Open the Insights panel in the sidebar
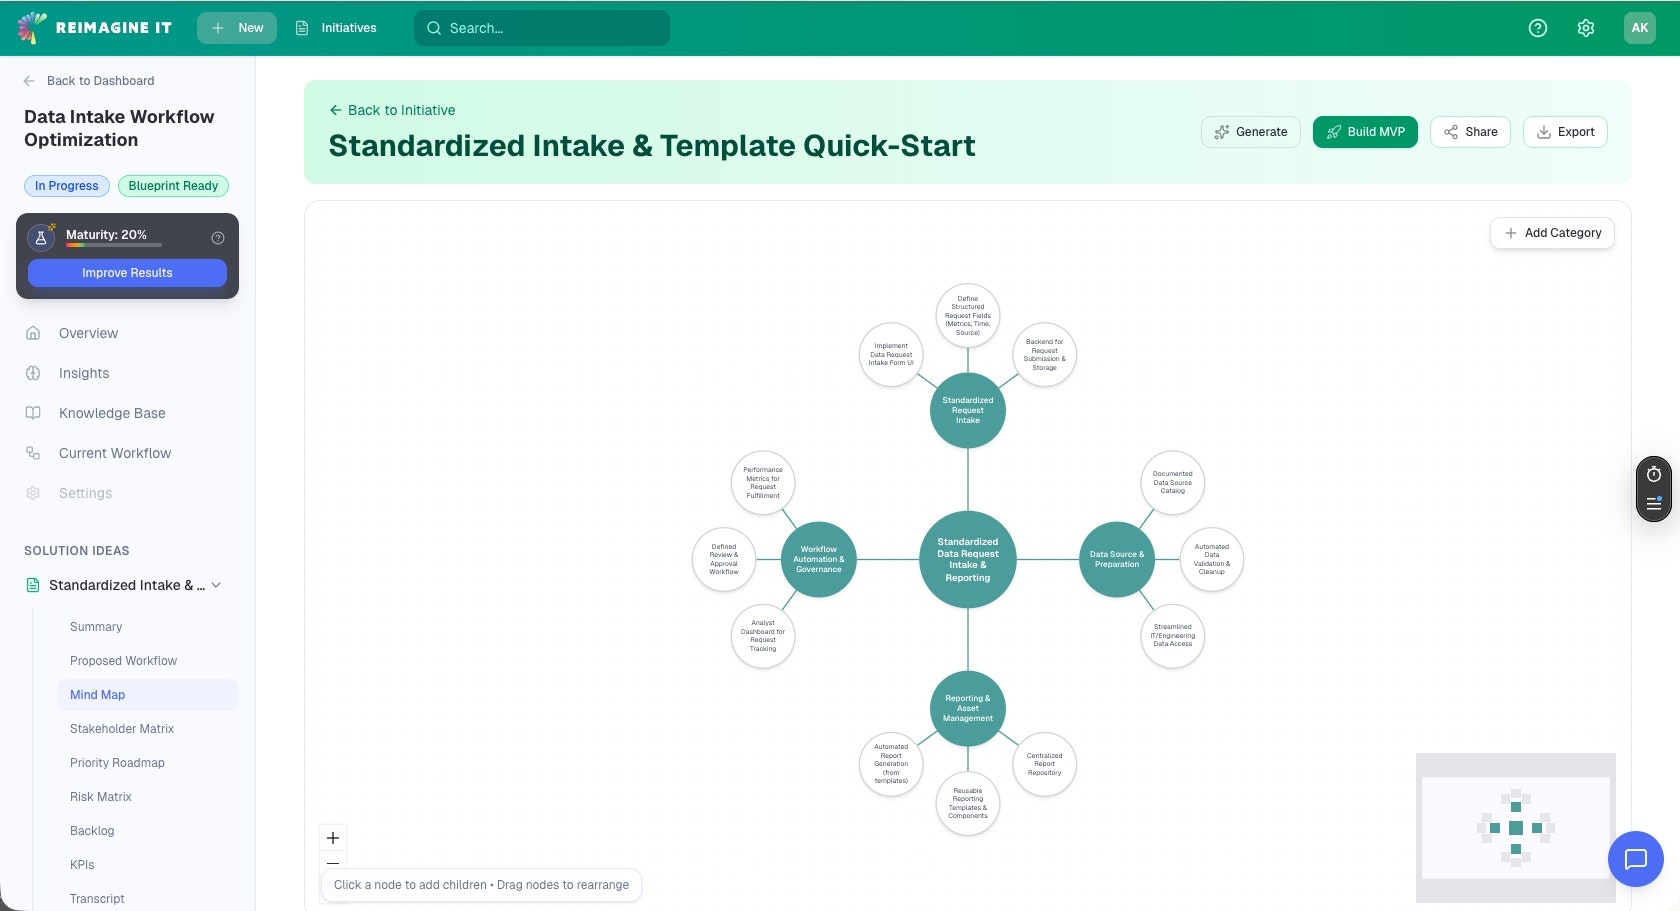 84,373
